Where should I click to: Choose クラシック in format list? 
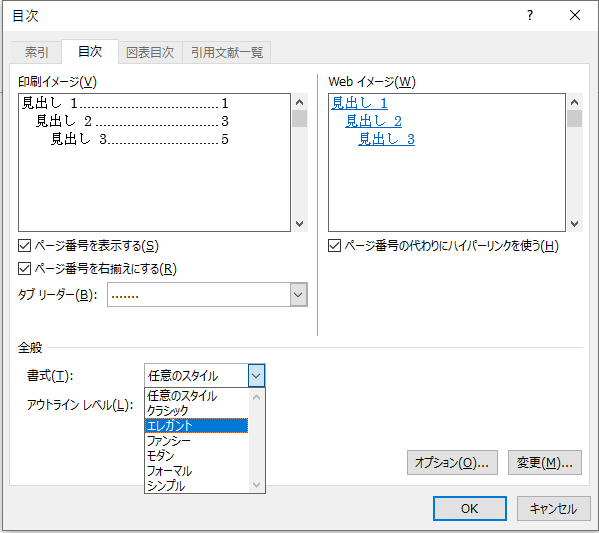pyautogui.click(x=197, y=411)
